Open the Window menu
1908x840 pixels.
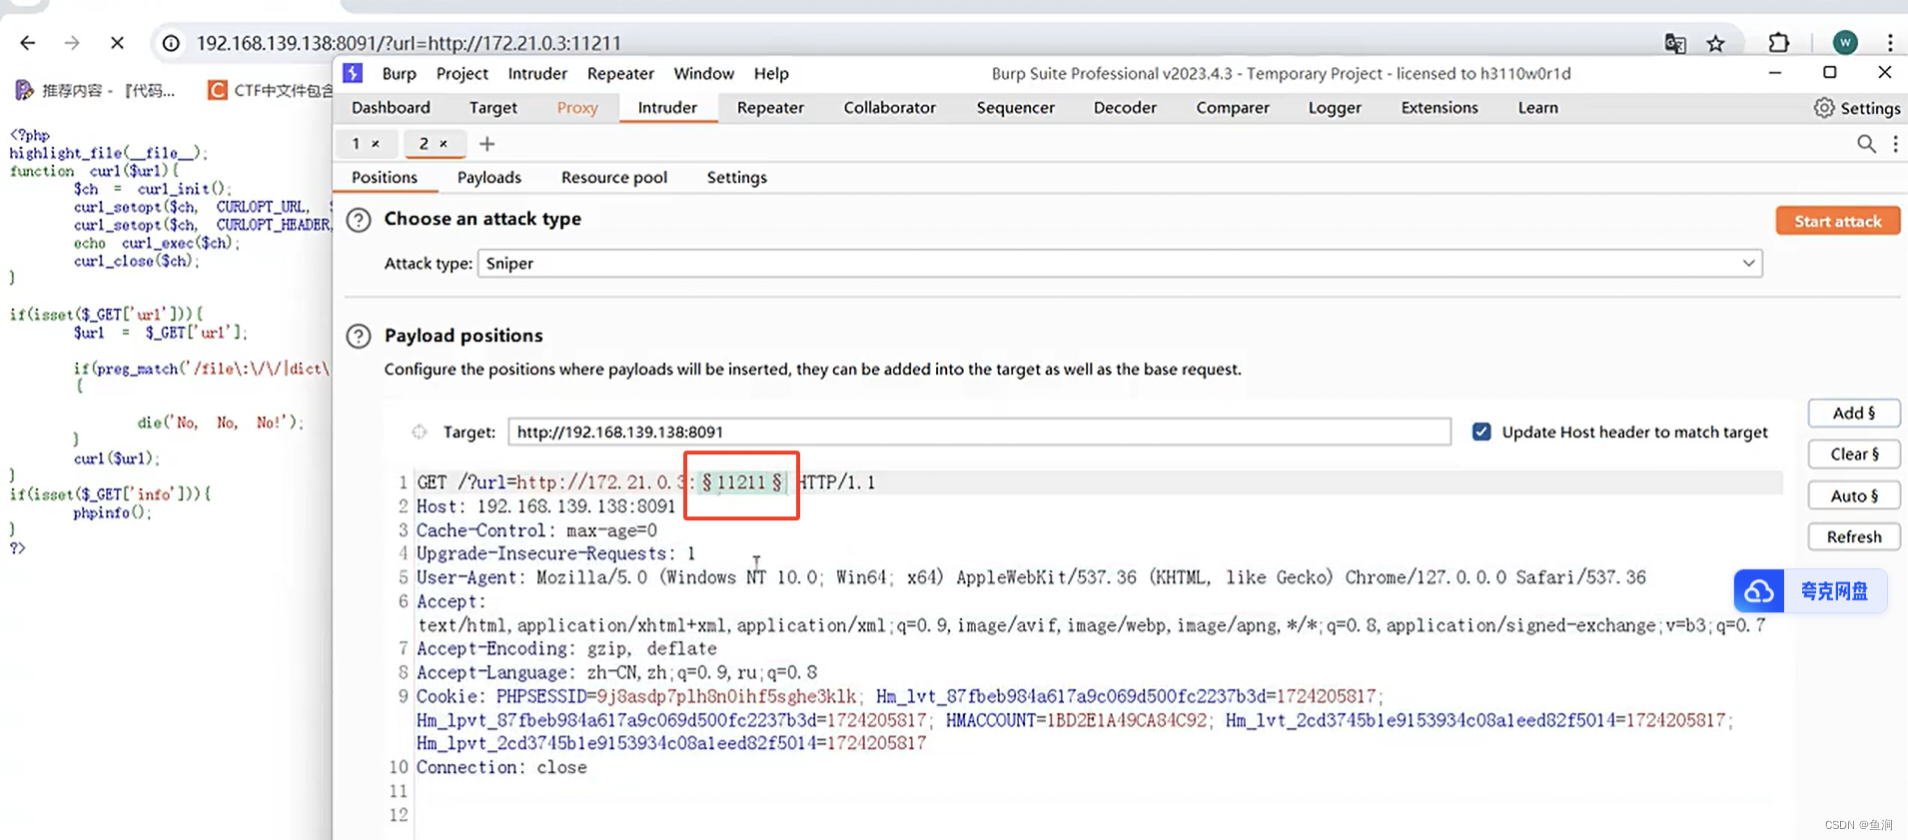[x=704, y=73]
